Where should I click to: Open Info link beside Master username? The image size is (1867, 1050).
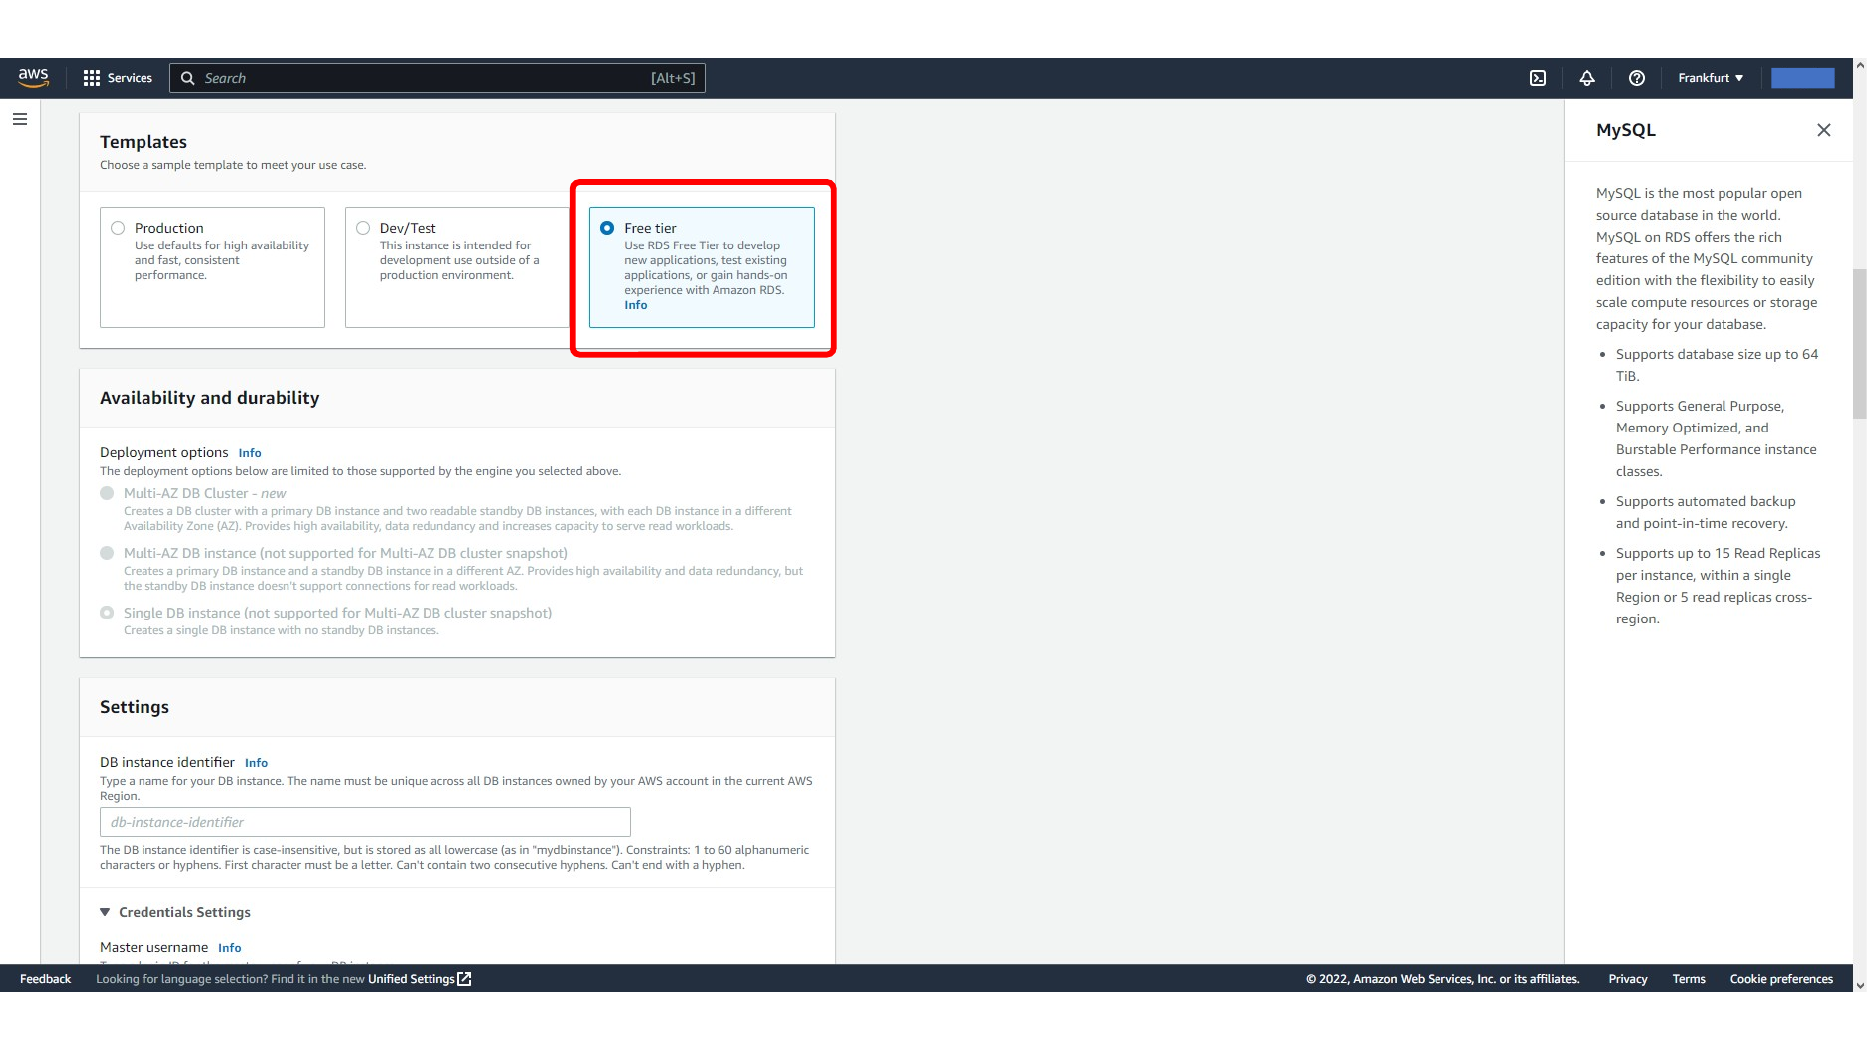coord(230,948)
